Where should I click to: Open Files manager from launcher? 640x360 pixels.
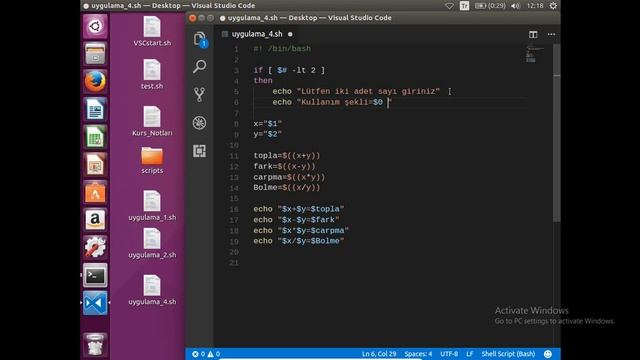pyautogui.click(x=95, y=53)
